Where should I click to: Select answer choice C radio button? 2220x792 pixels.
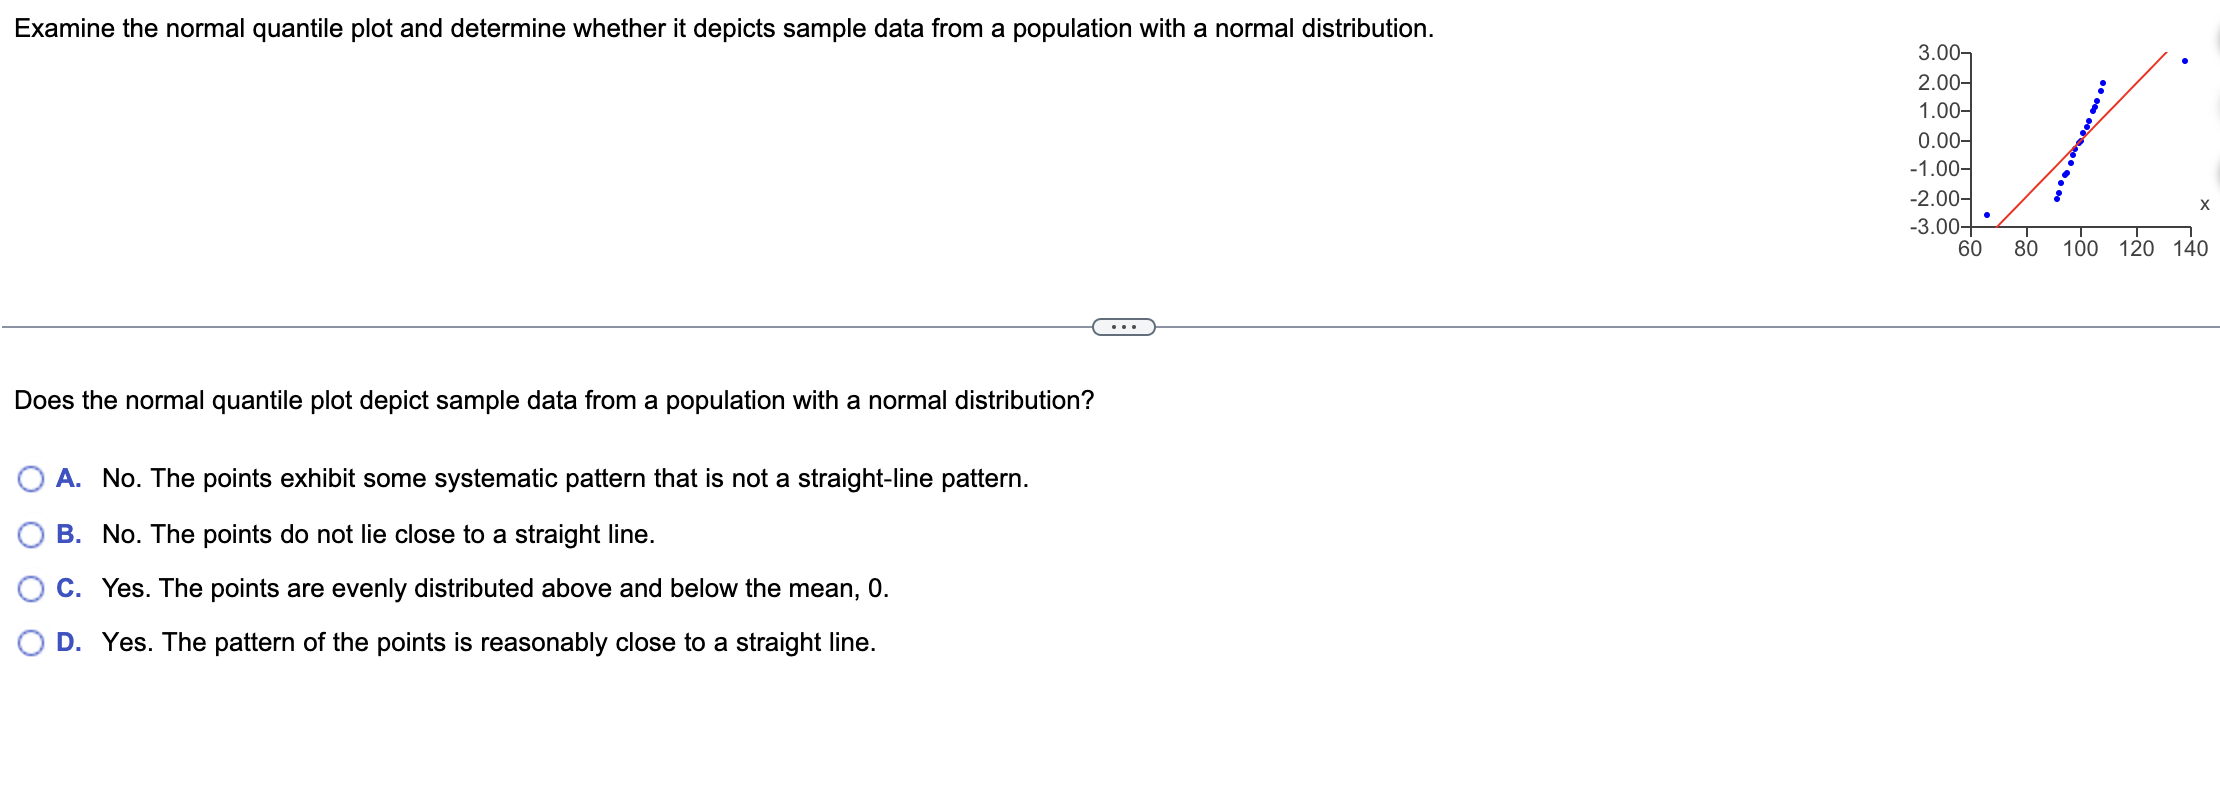pyautogui.click(x=31, y=589)
